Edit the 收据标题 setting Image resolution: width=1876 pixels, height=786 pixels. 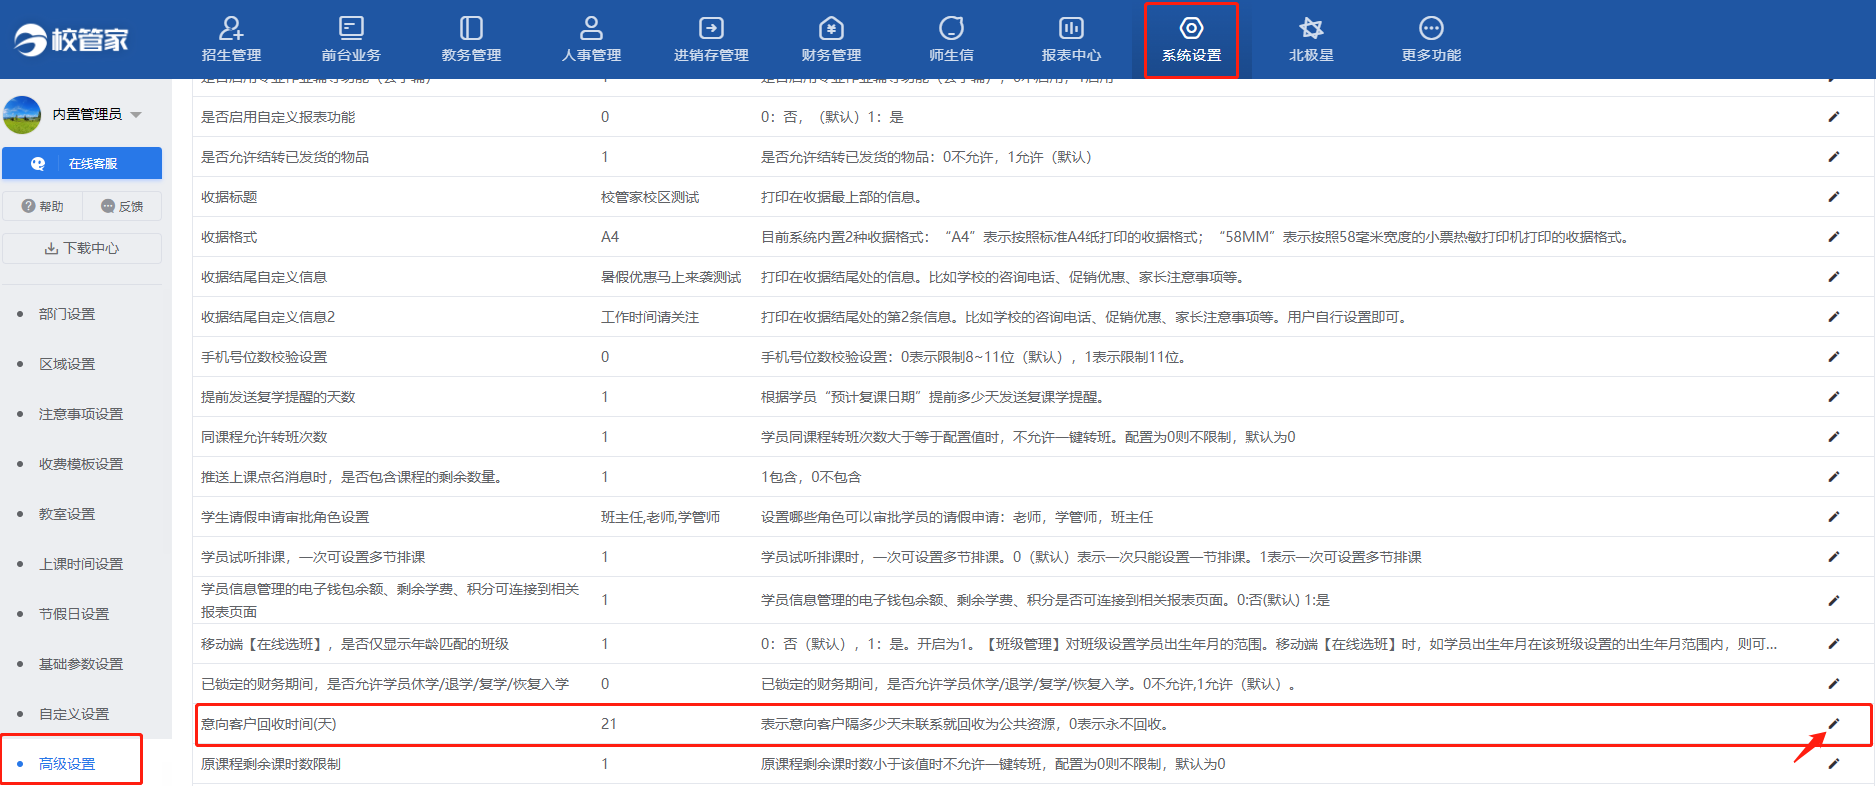click(x=1834, y=197)
